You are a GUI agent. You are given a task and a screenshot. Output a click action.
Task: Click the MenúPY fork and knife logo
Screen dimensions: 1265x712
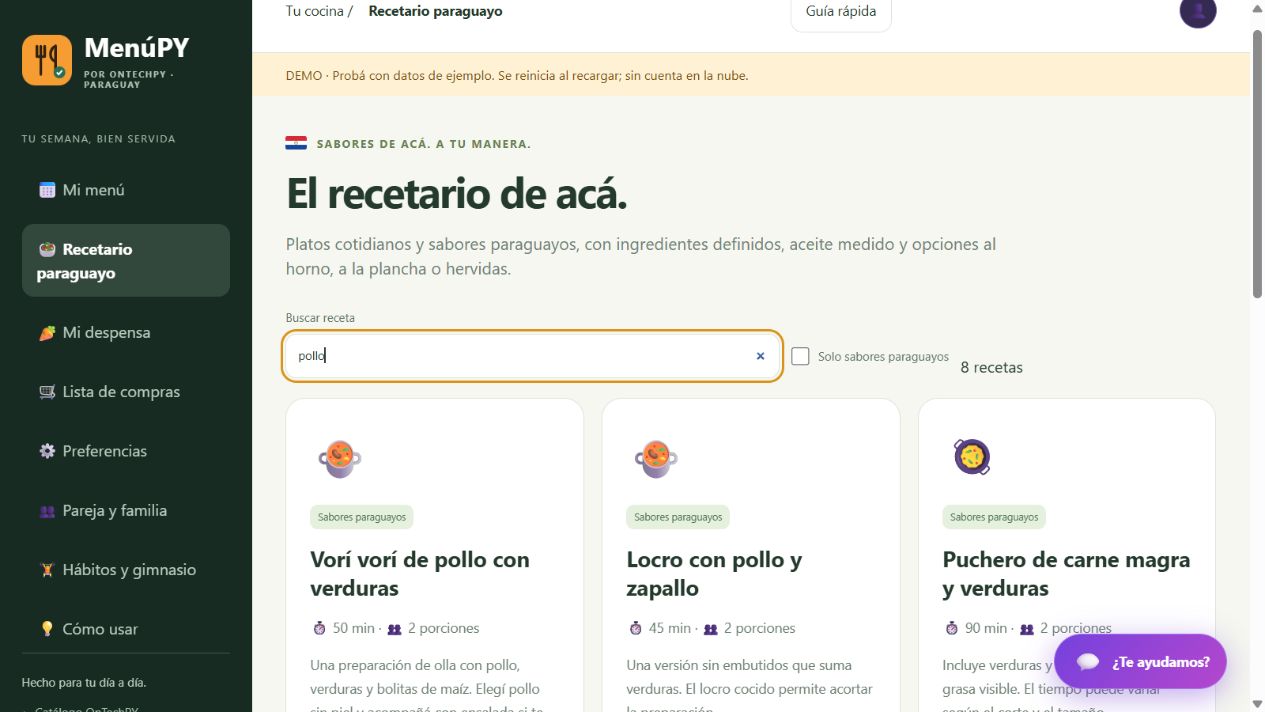click(x=47, y=60)
